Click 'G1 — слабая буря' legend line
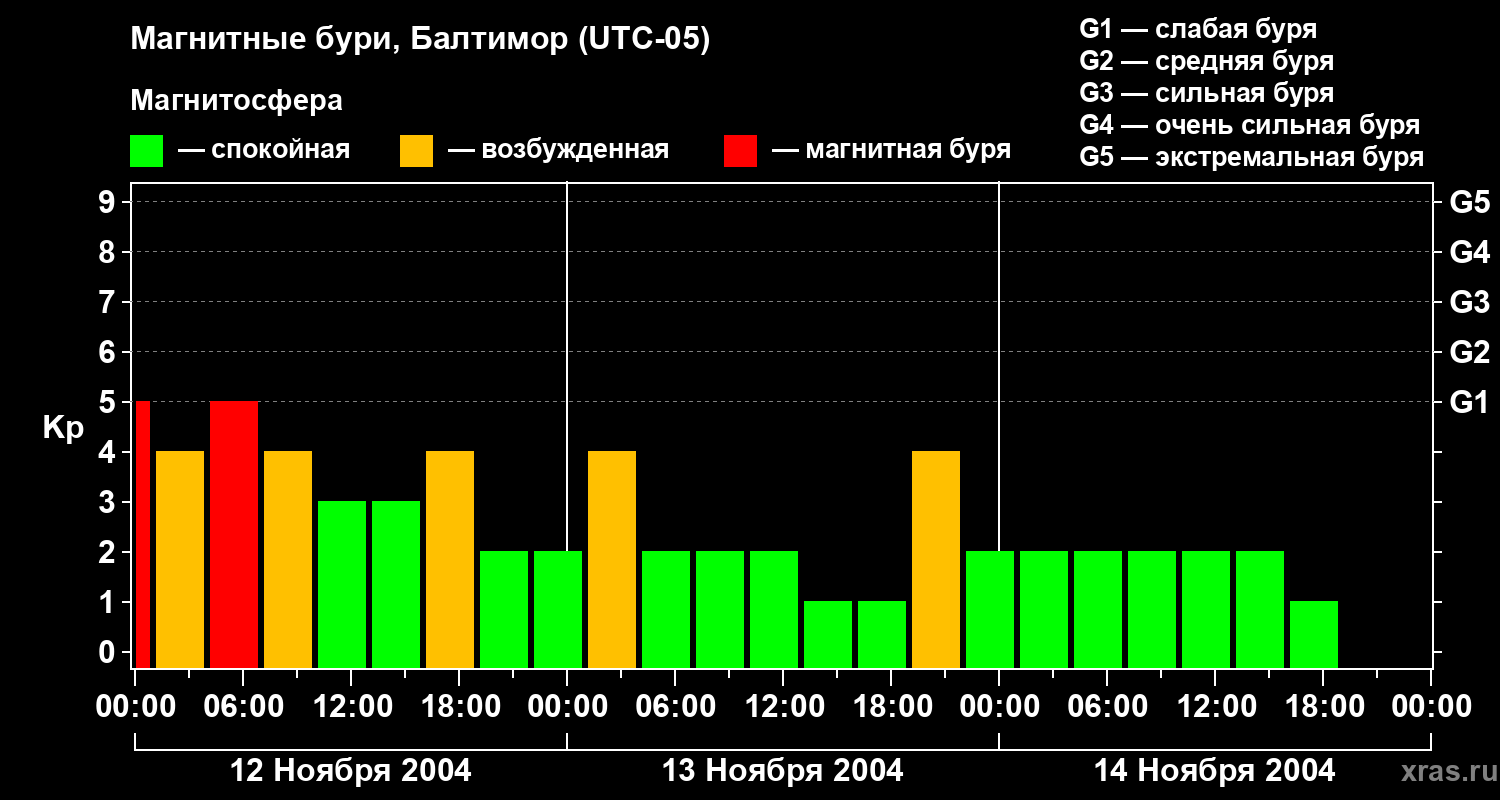 tap(1198, 29)
